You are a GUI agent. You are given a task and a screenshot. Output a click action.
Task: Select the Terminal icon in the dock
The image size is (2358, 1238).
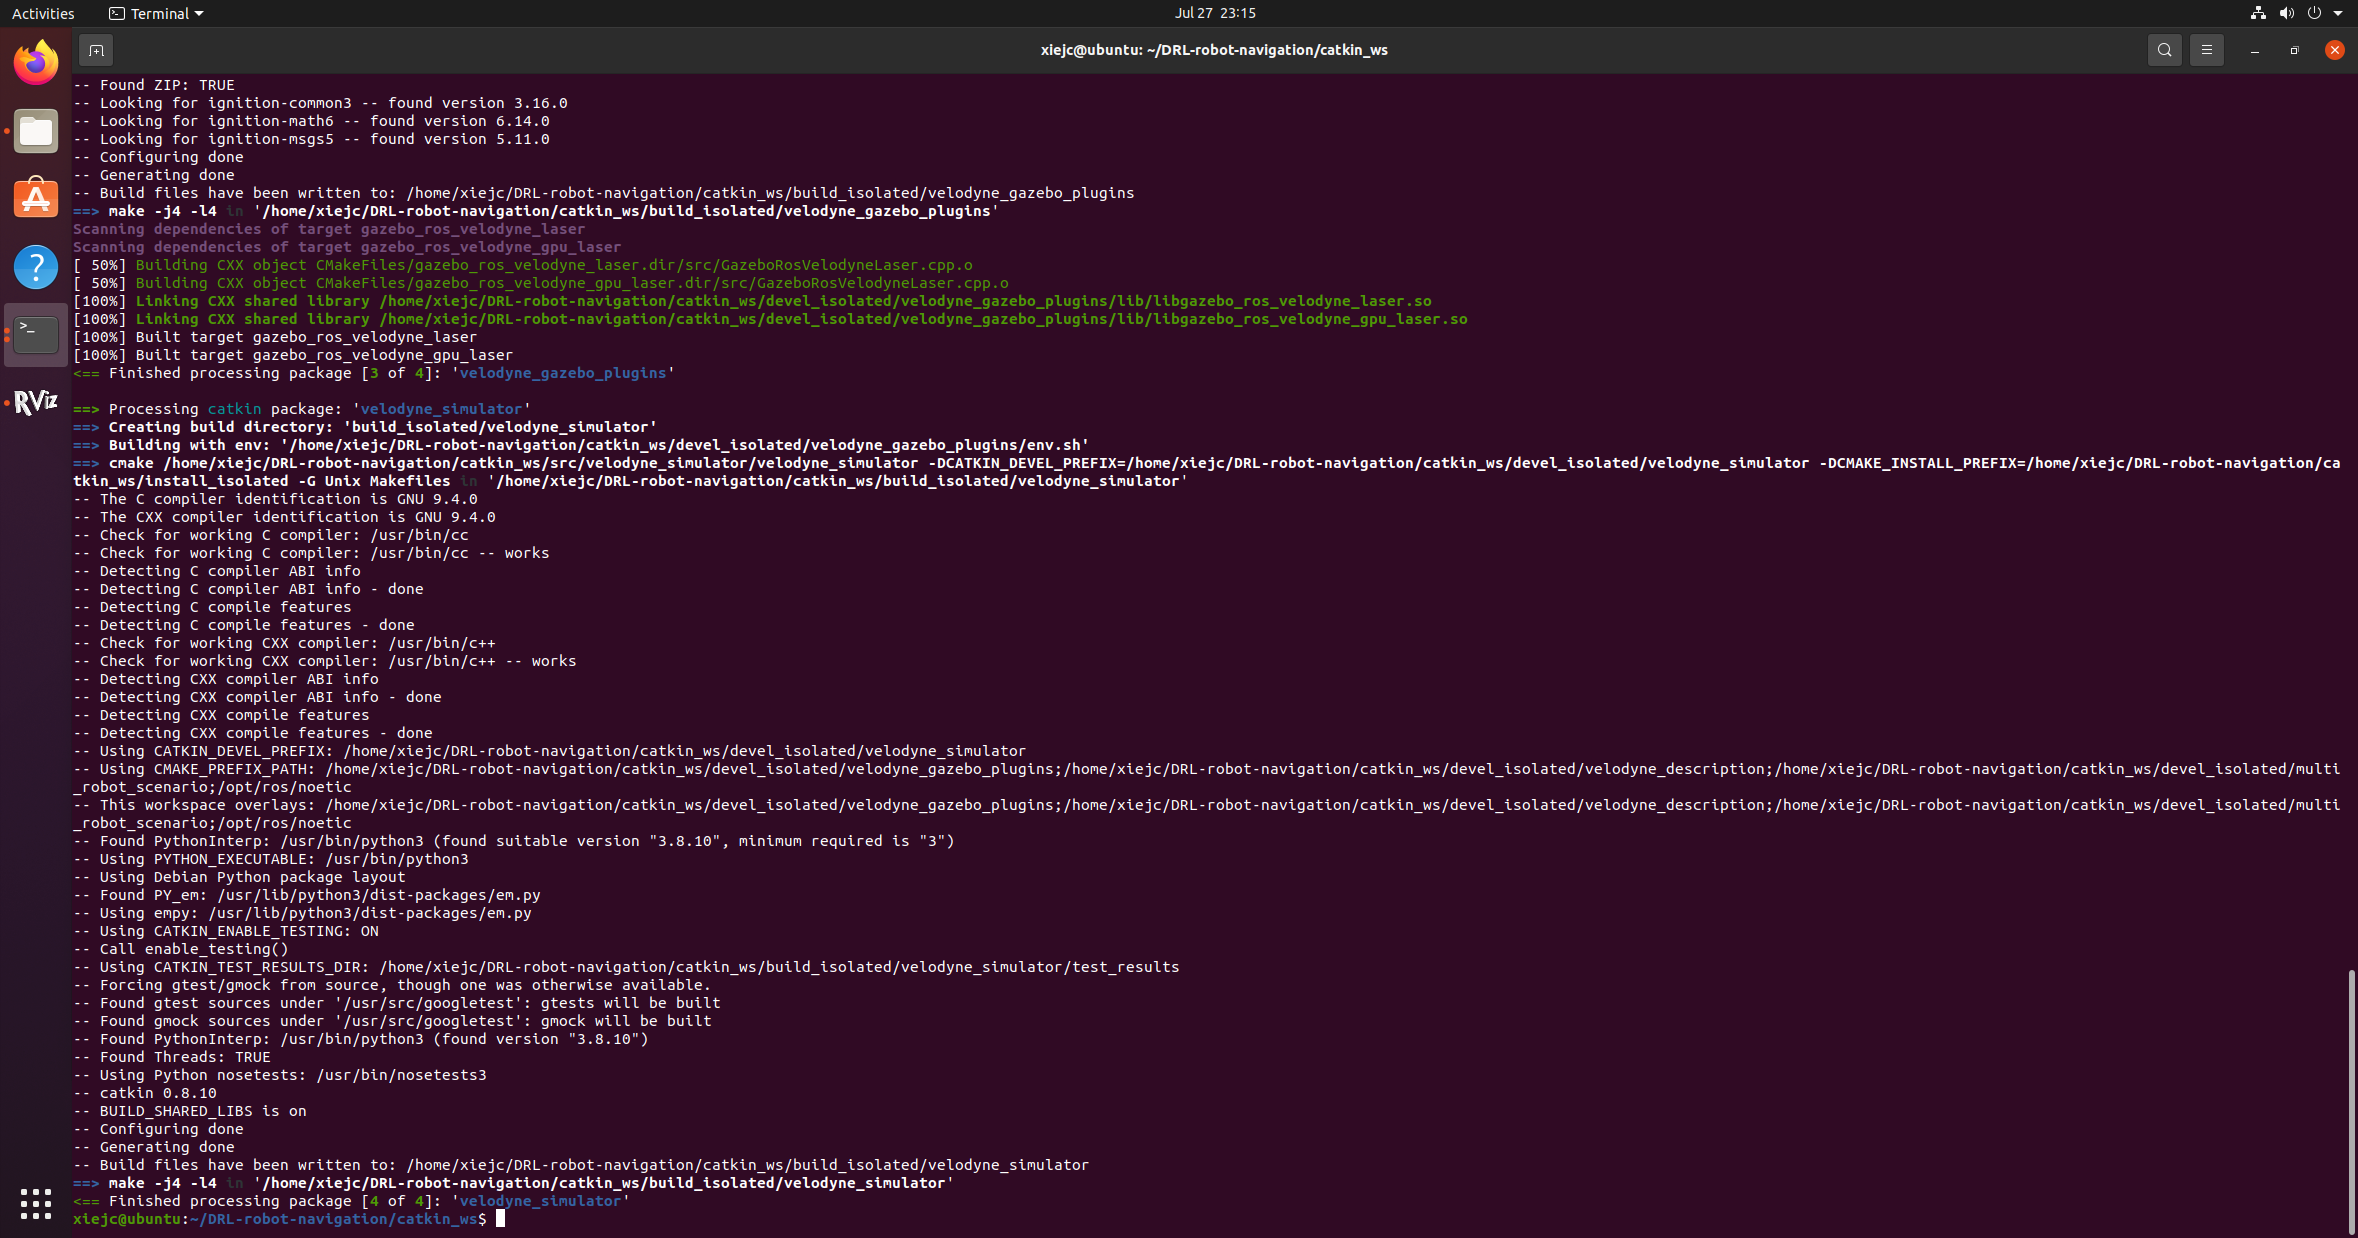(35, 334)
